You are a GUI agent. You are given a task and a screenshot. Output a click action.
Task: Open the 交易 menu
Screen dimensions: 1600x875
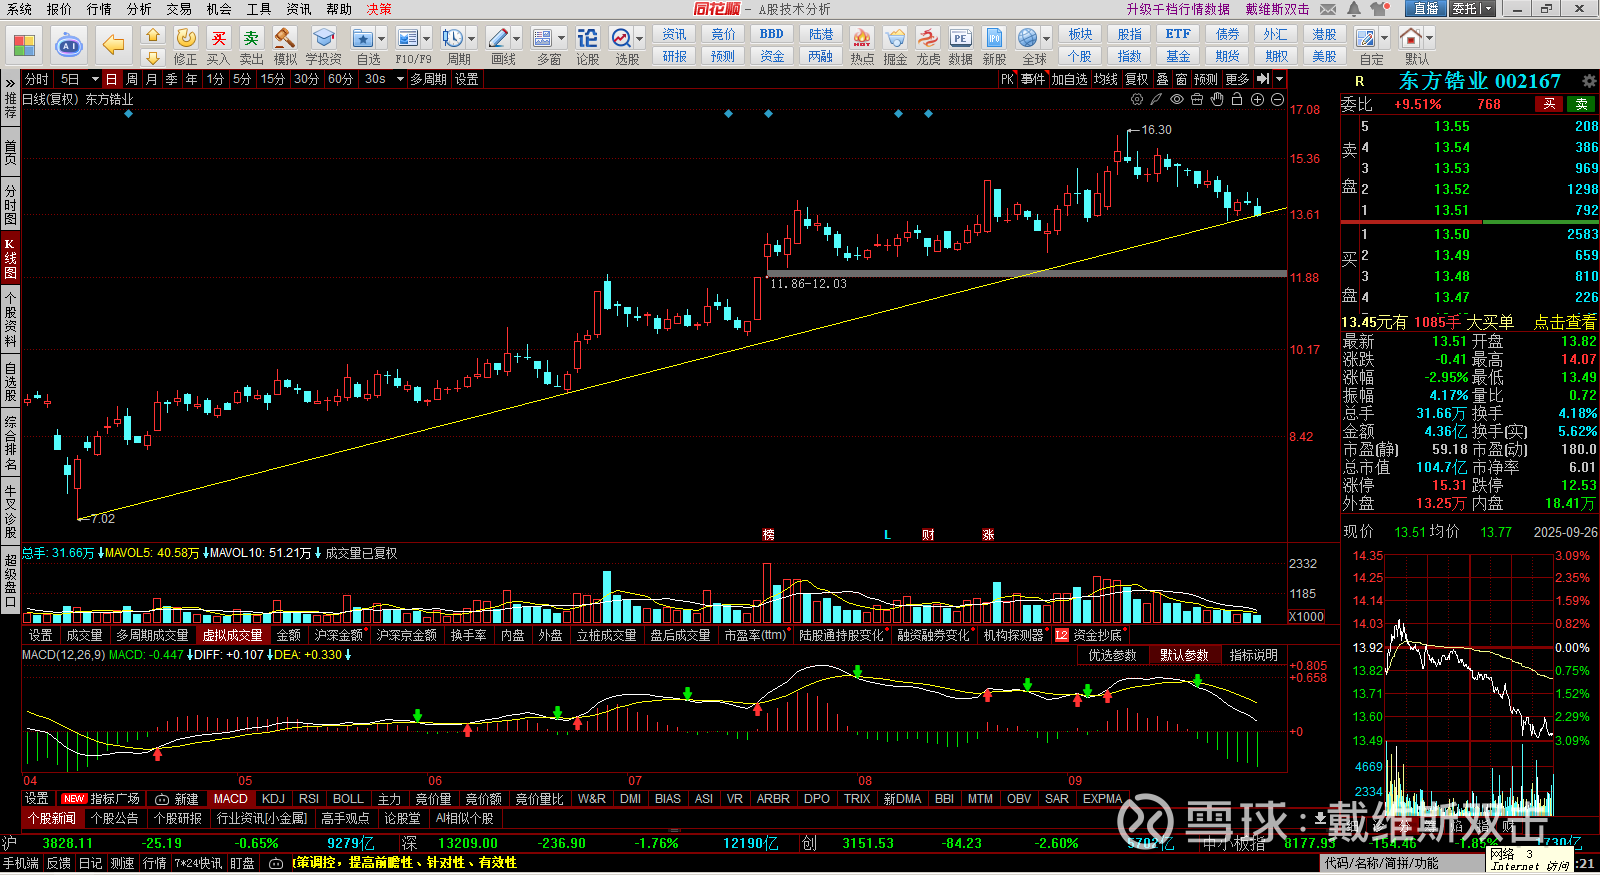coord(179,9)
